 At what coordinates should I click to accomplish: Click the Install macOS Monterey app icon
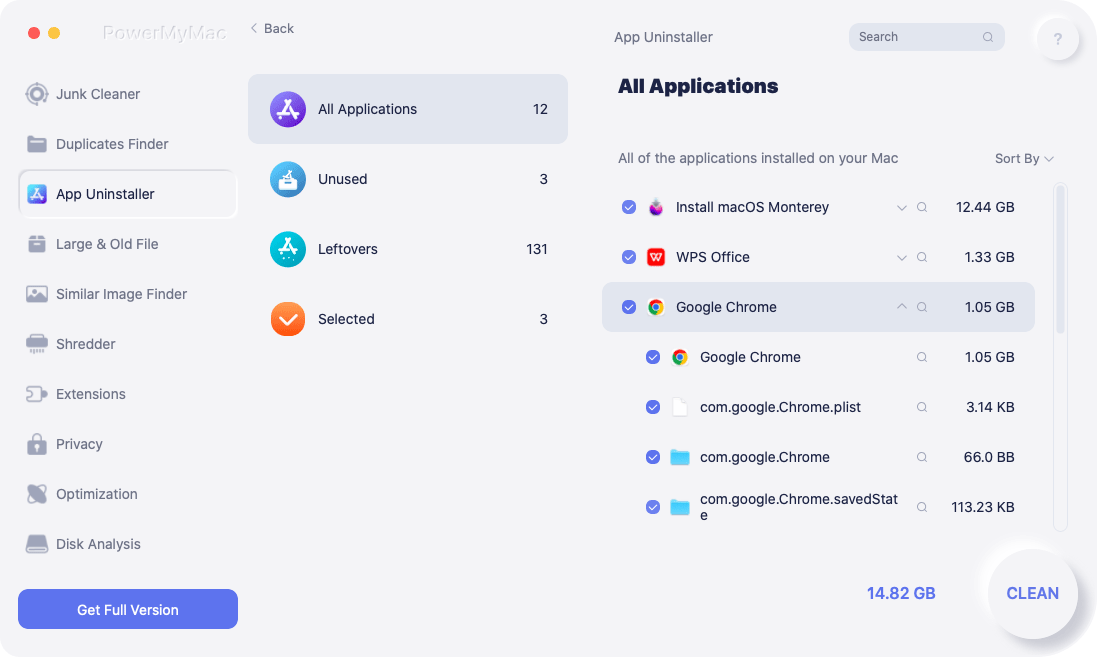(656, 207)
